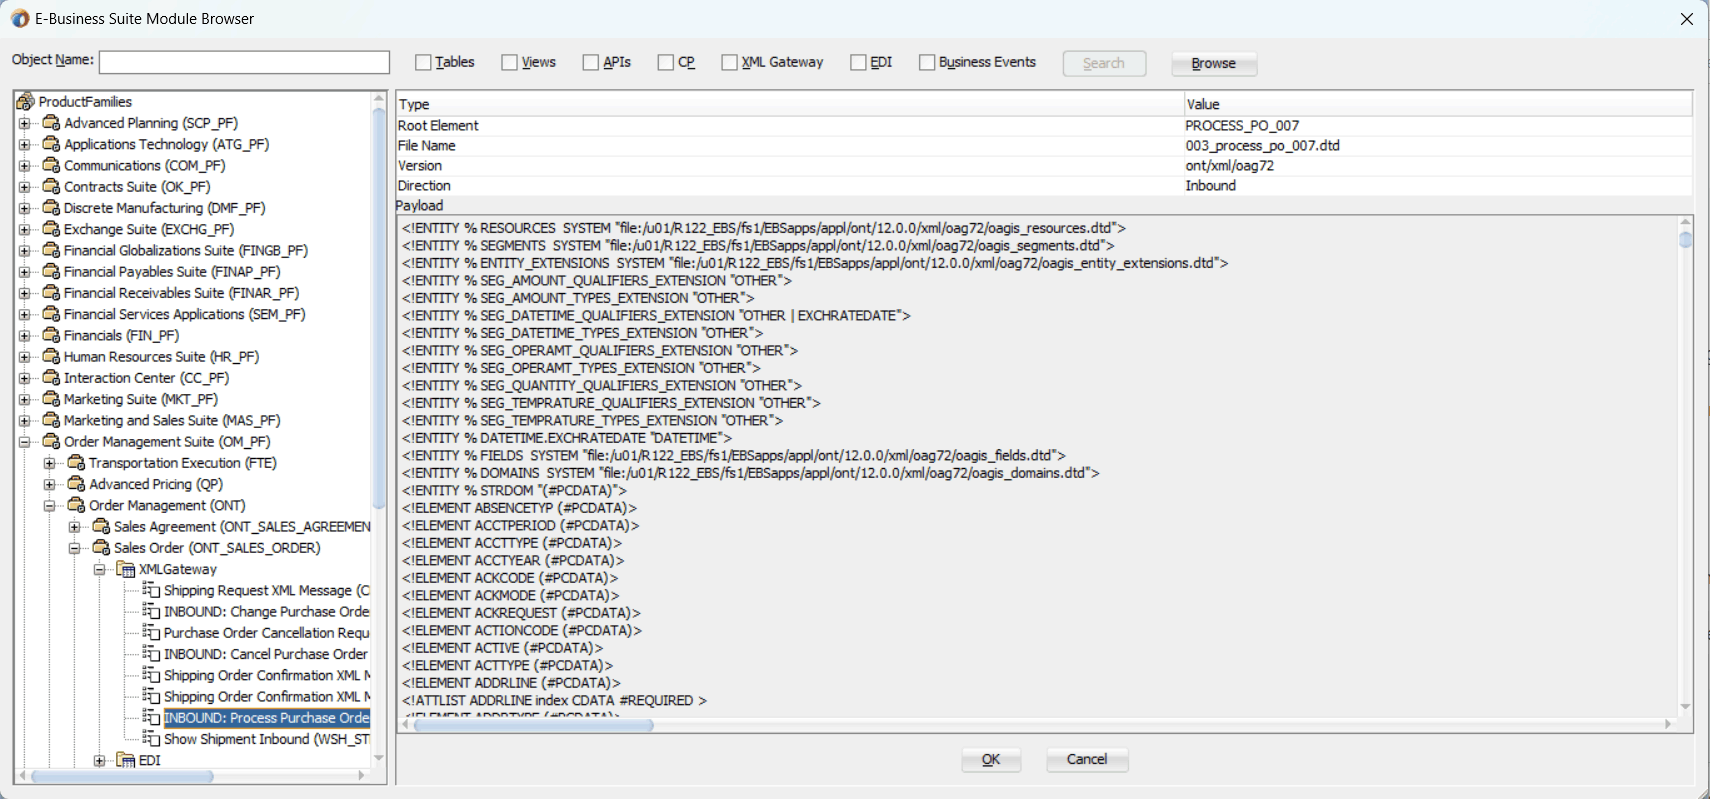Click the PROCESS_PO_007 root element value
1710x799 pixels.
pos(1242,125)
